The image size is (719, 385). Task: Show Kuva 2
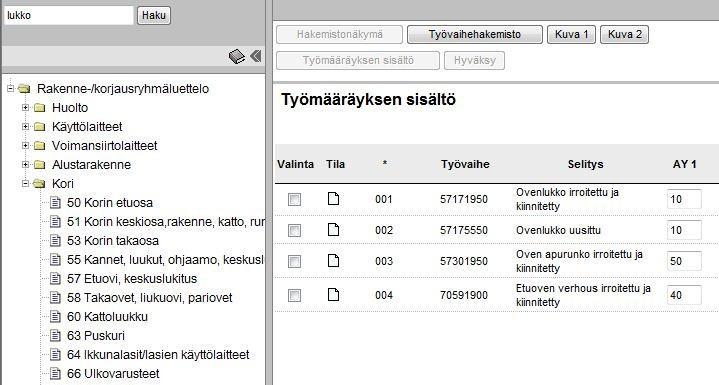(x=625, y=34)
